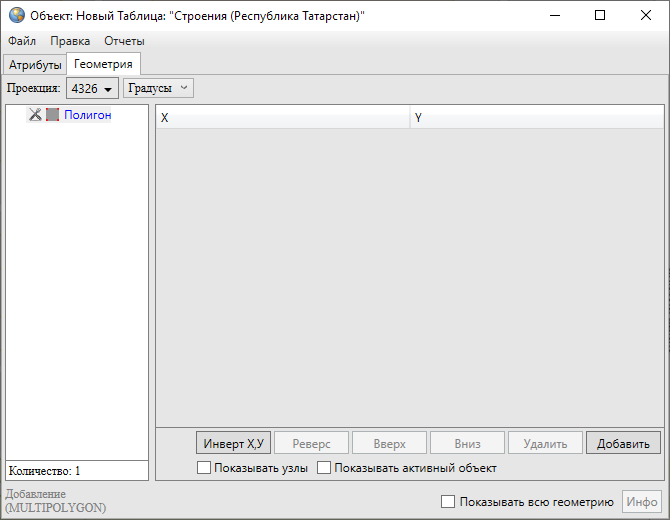Image resolution: width=670 pixels, height=520 pixels.
Task: Select the Полигон item in the tree
Action: click(x=87, y=115)
